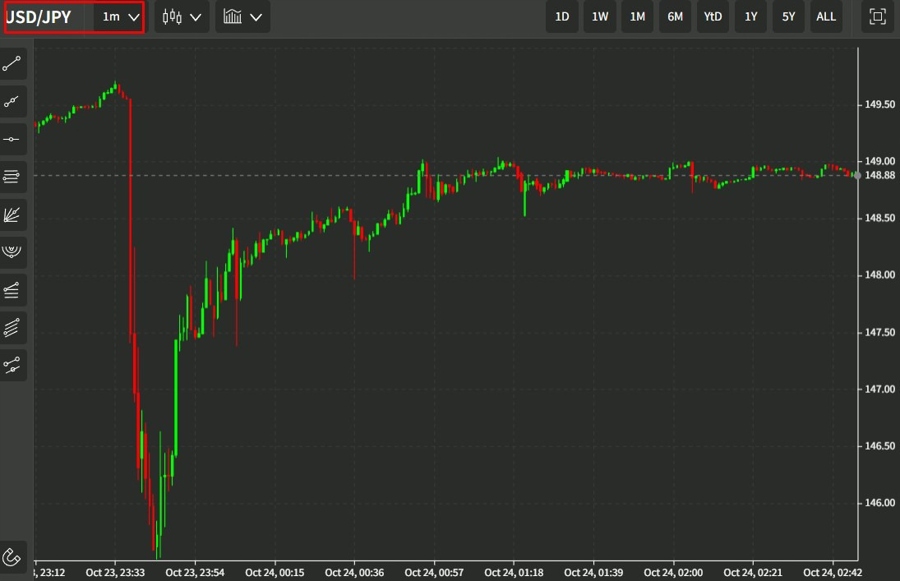Select the Trend Line drawing tool
The image size is (900, 581).
click(12, 64)
